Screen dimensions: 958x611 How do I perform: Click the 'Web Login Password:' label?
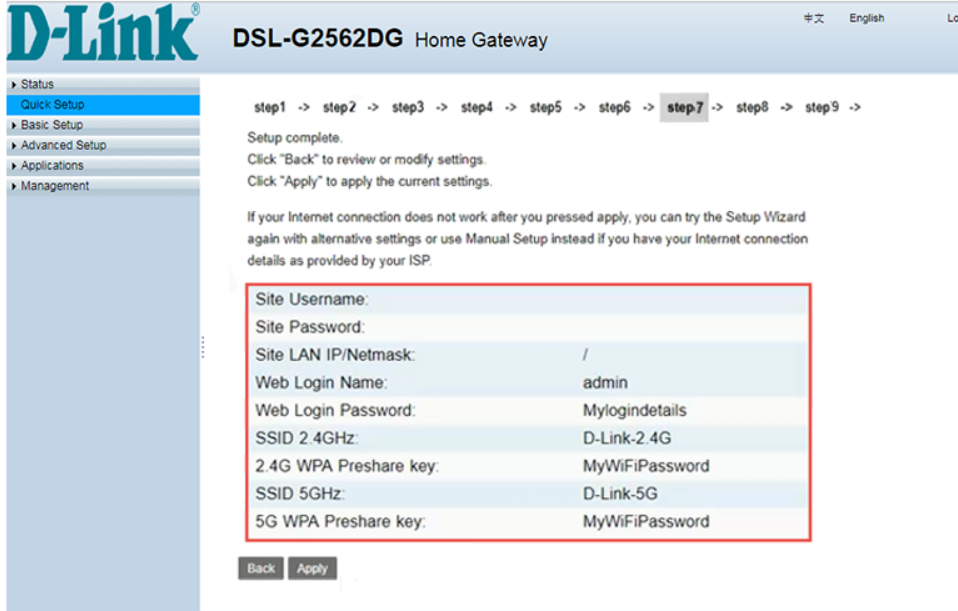tap(335, 411)
